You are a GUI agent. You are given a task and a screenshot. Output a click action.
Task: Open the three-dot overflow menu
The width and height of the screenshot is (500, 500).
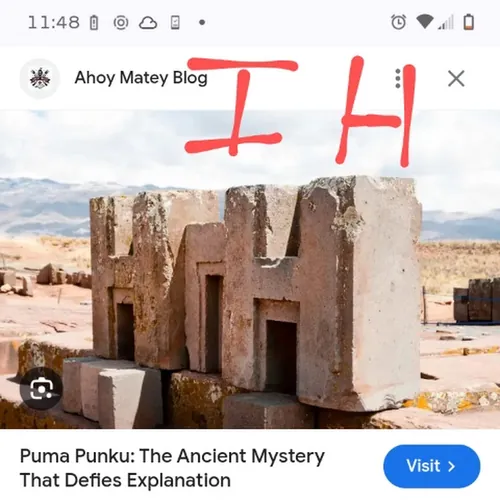pyautogui.click(x=398, y=79)
